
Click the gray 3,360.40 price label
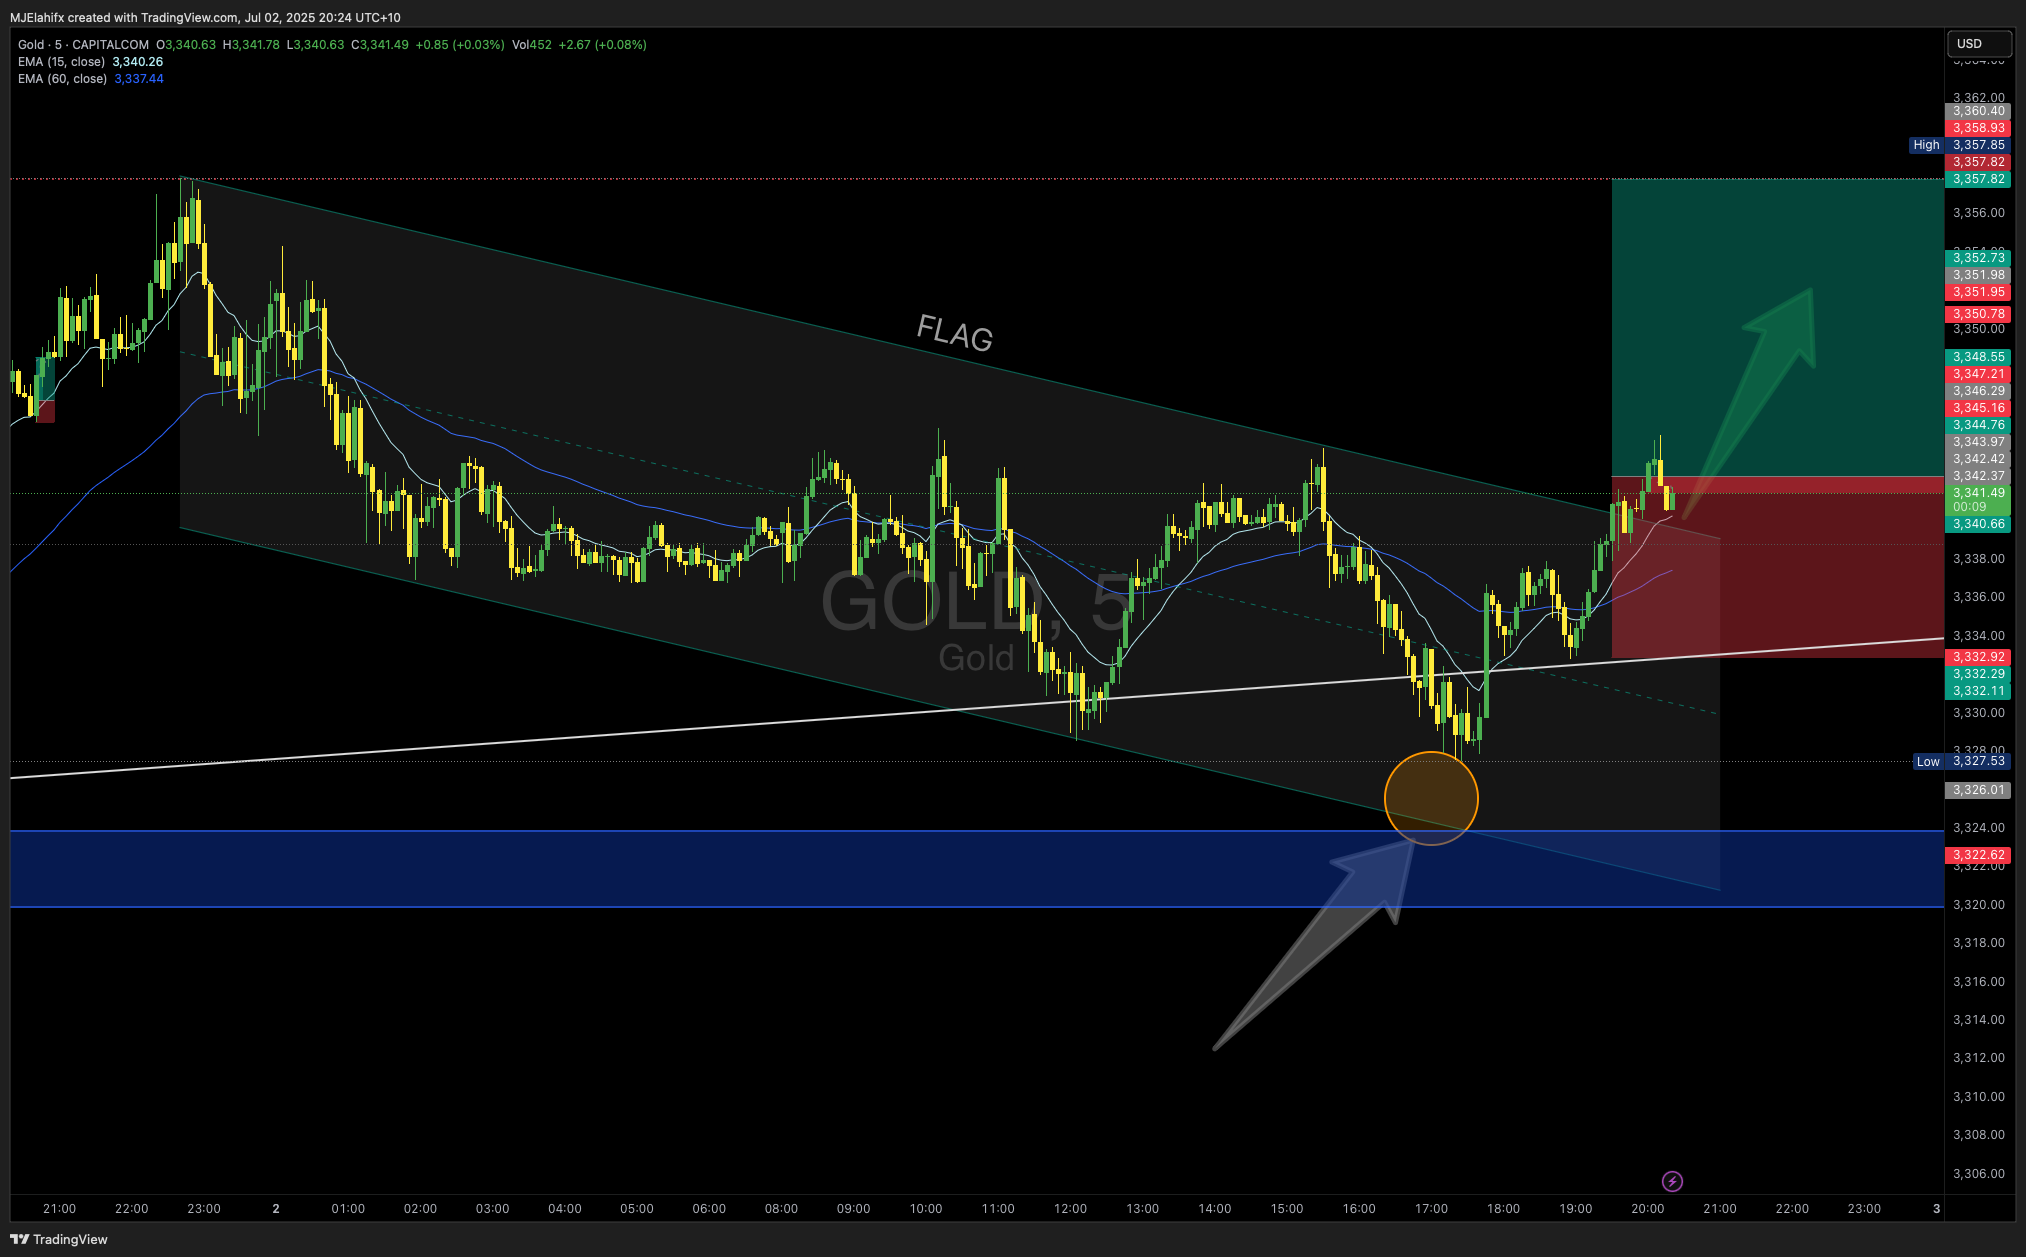point(1978,111)
